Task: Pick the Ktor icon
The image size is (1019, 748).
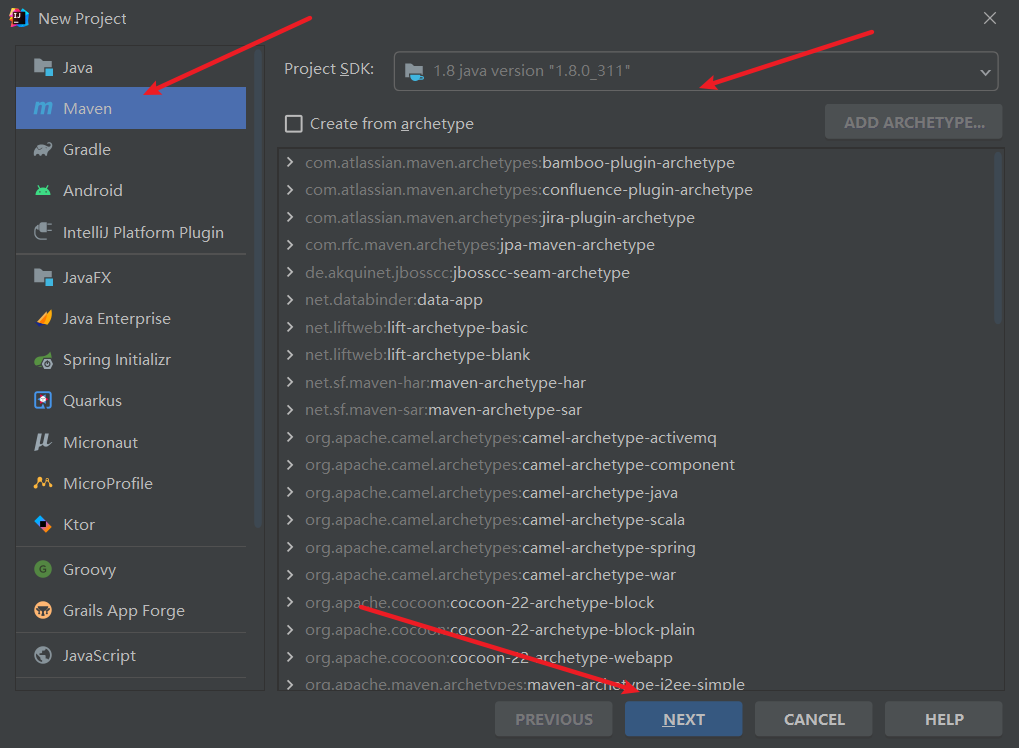Action: (x=43, y=524)
